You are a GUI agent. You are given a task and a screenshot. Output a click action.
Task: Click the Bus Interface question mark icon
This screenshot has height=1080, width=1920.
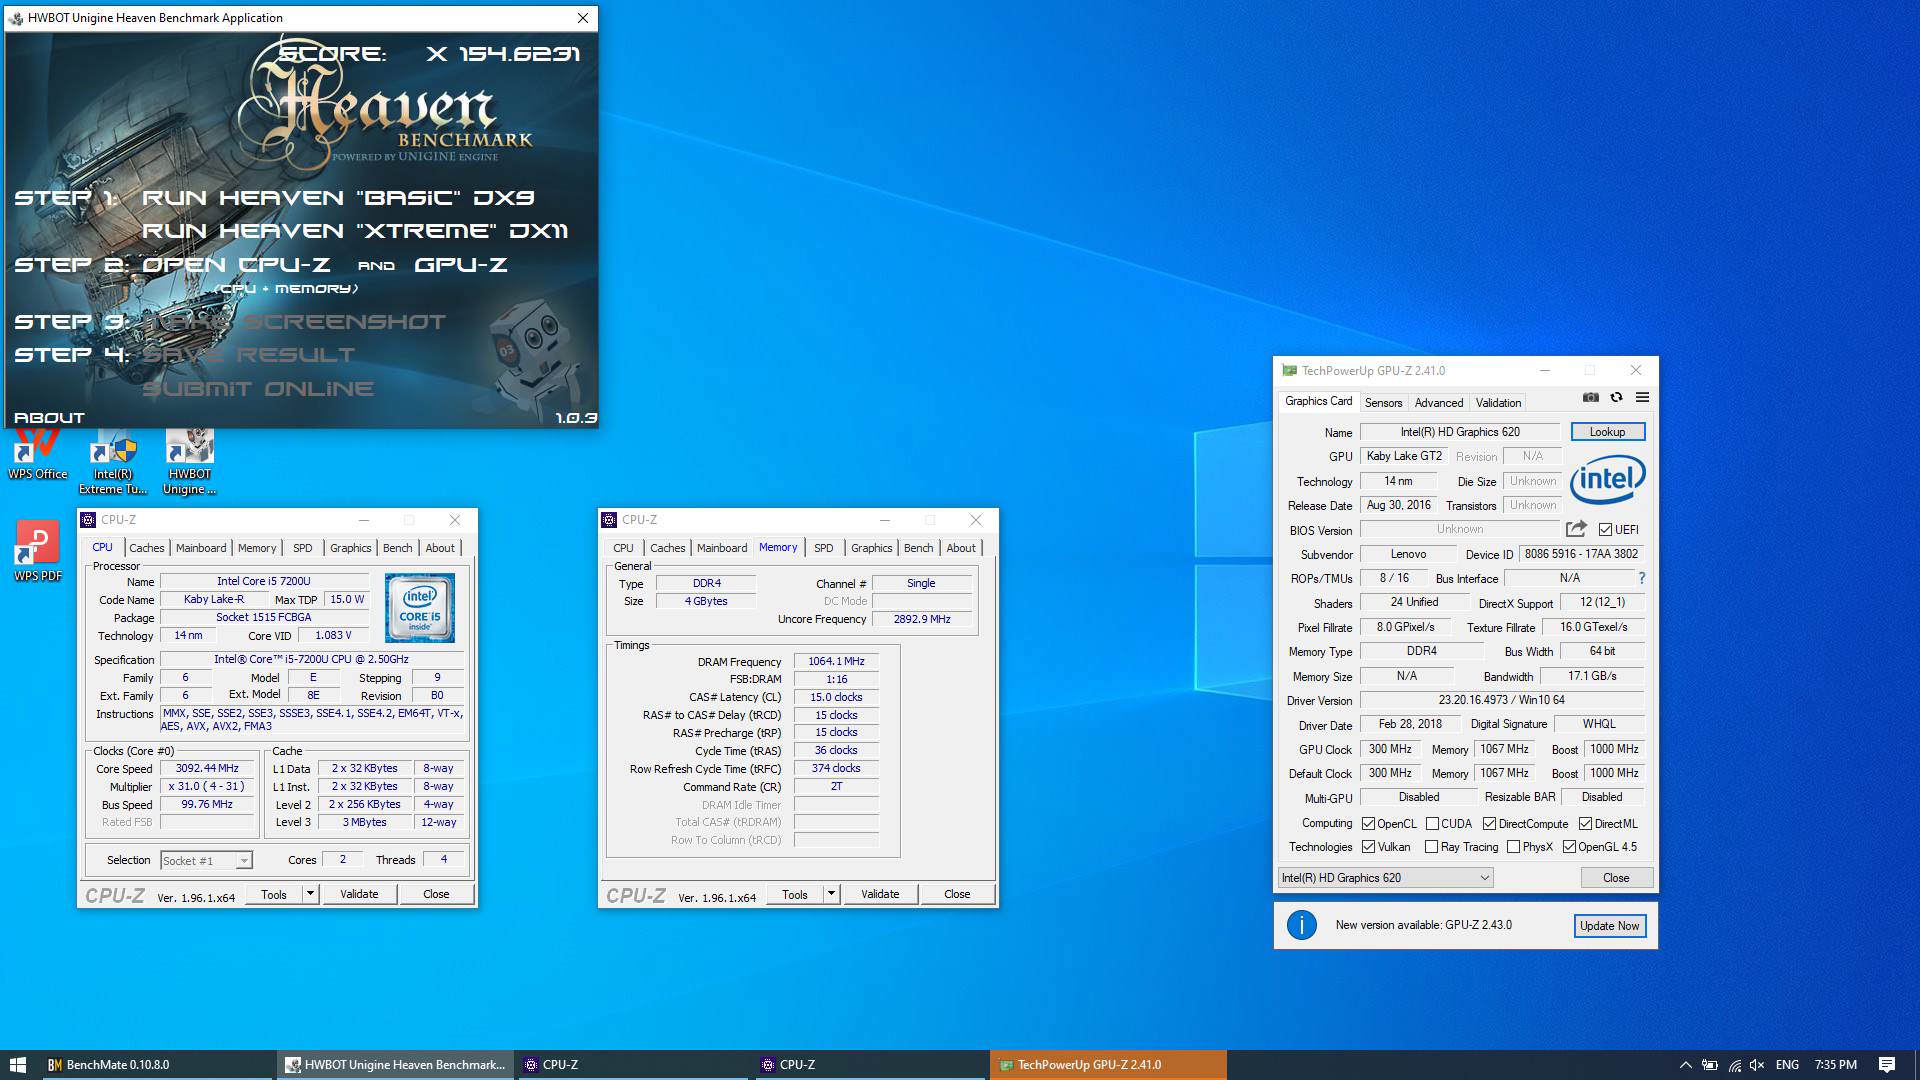[x=1641, y=578]
